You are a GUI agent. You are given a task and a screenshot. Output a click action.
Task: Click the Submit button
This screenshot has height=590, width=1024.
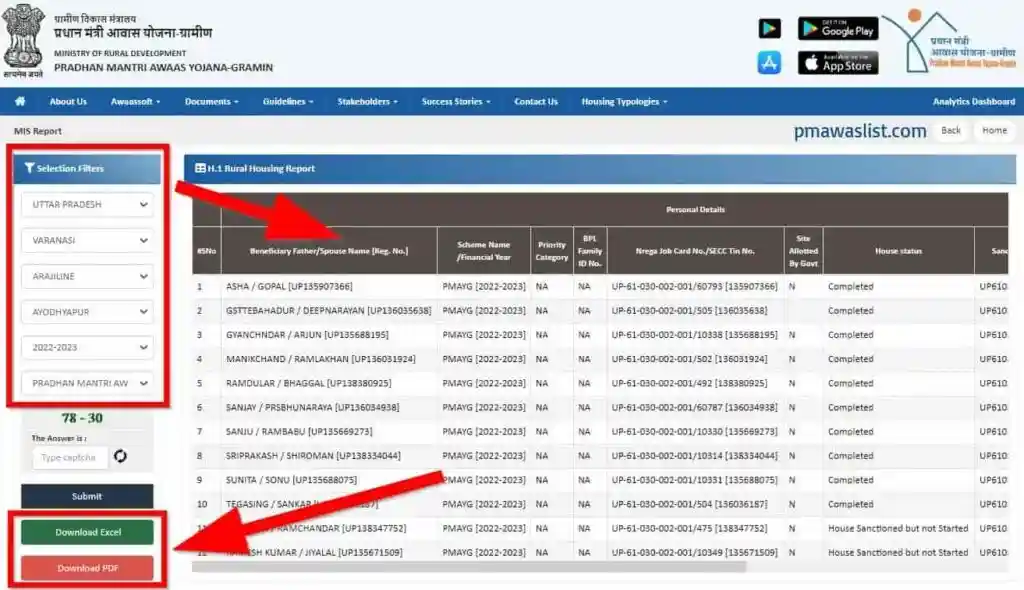click(x=87, y=496)
